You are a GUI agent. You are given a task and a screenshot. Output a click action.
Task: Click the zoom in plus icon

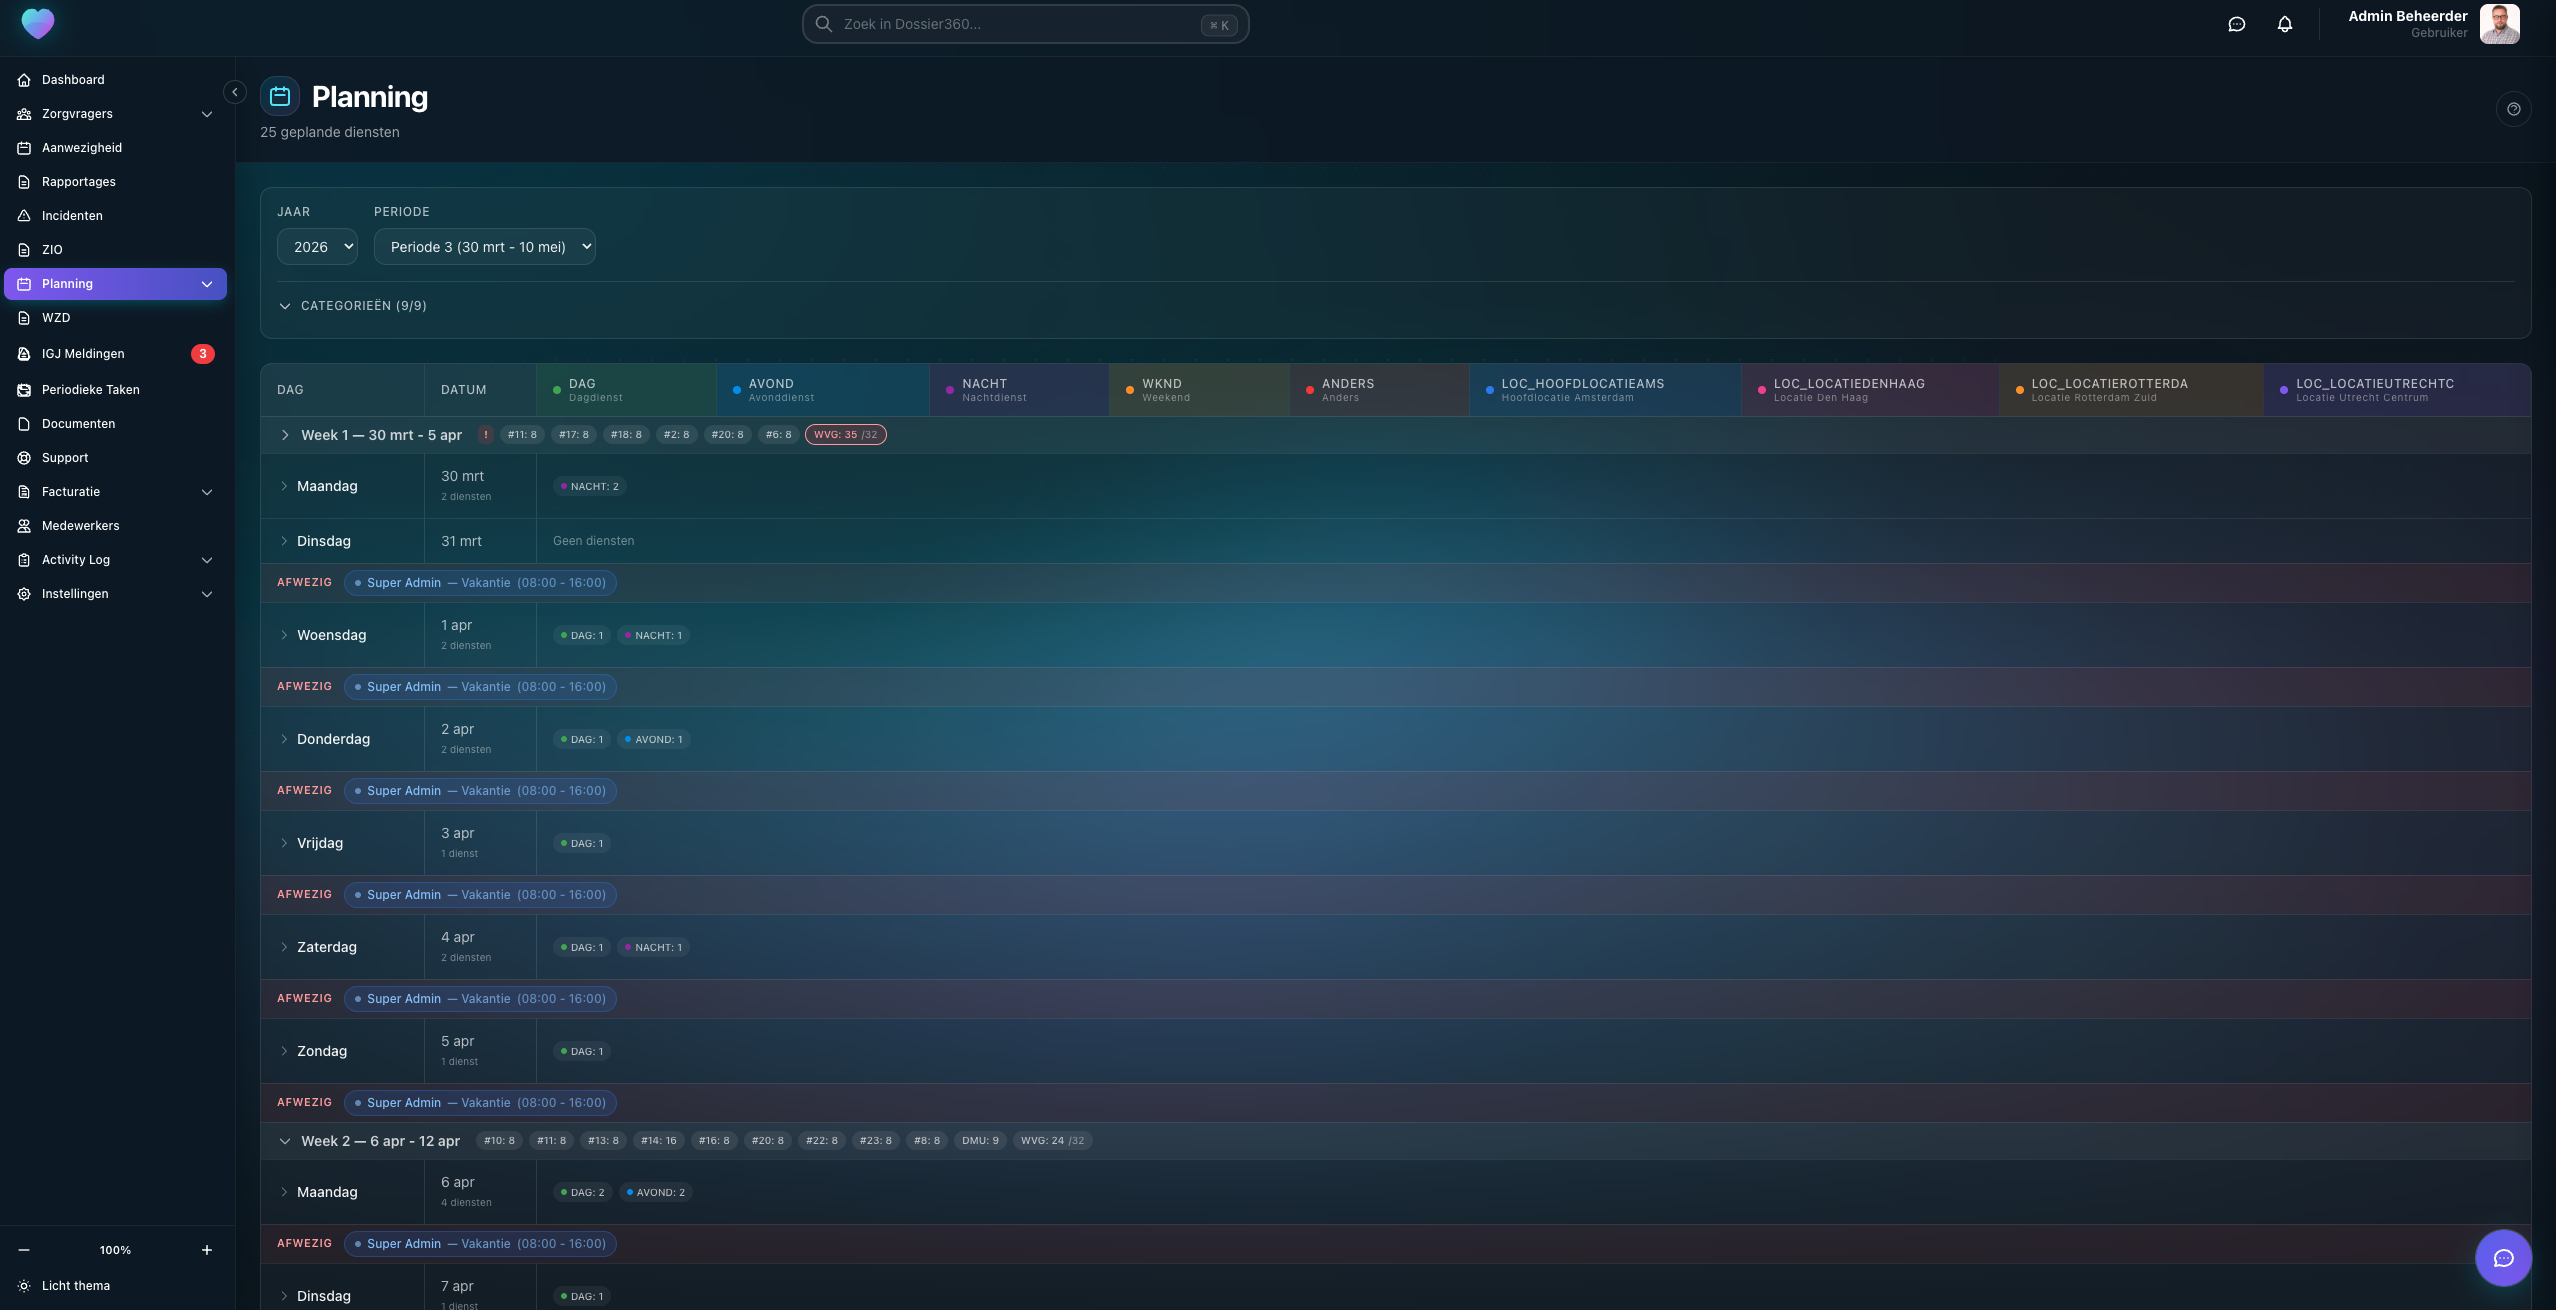(x=207, y=1250)
